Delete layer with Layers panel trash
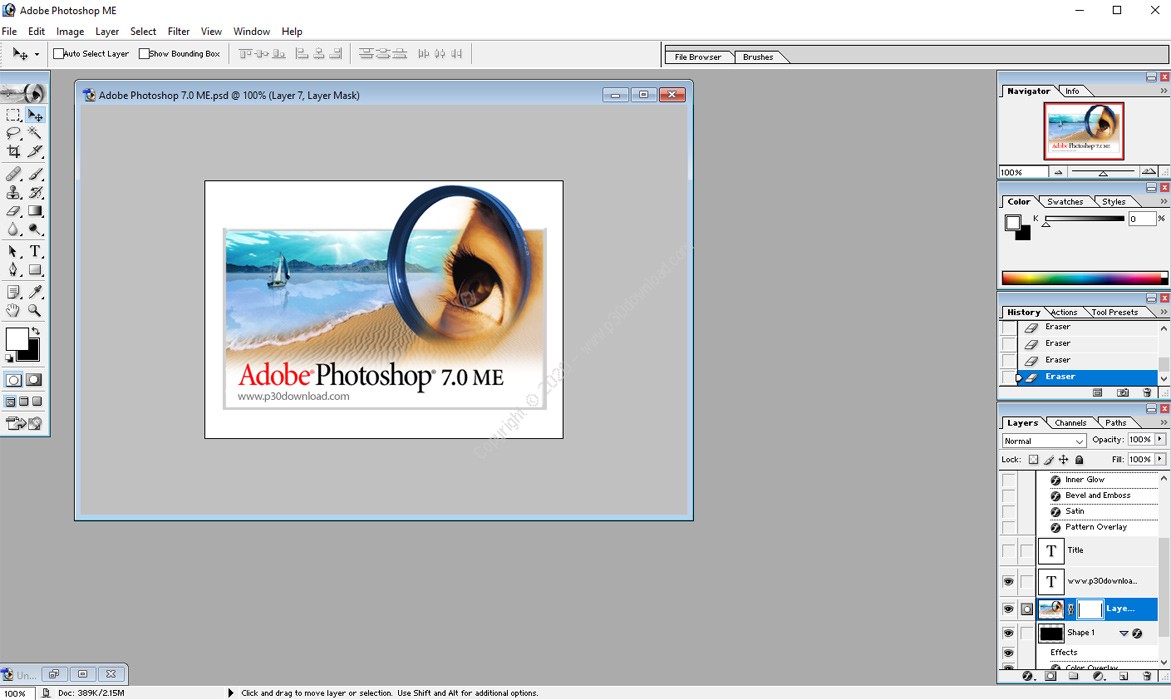This screenshot has height=700, width=1171. point(1147,676)
